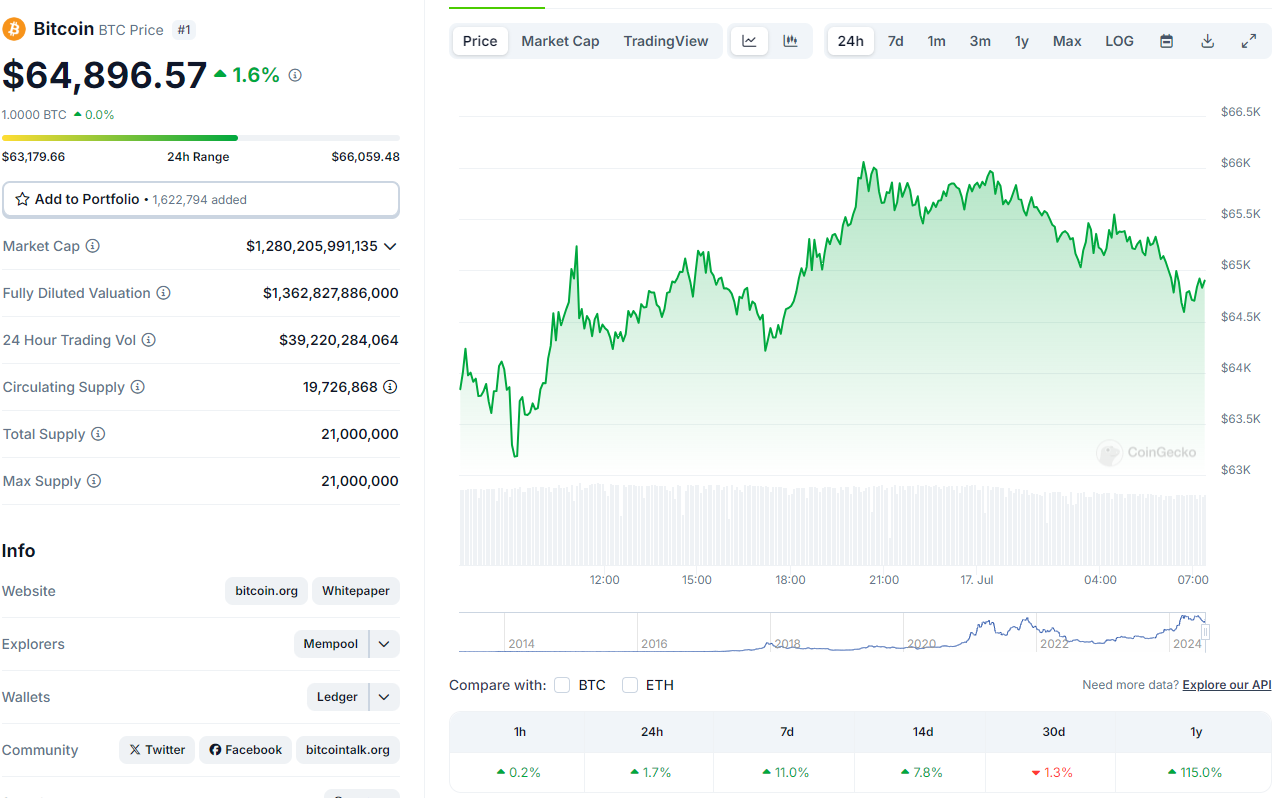The height and width of the screenshot is (798, 1280).
Task: Switch to candlestick chart icon
Action: [790, 41]
